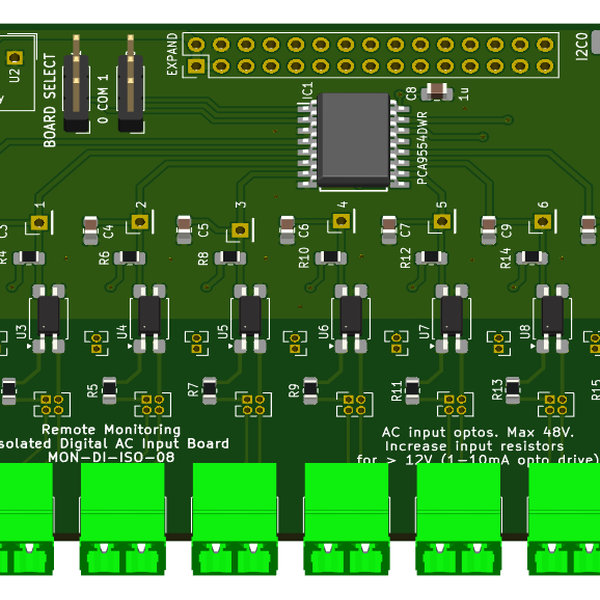This screenshot has width=600, height=600.
Task: Select the U4 optocoupler body
Action: (x=149, y=315)
